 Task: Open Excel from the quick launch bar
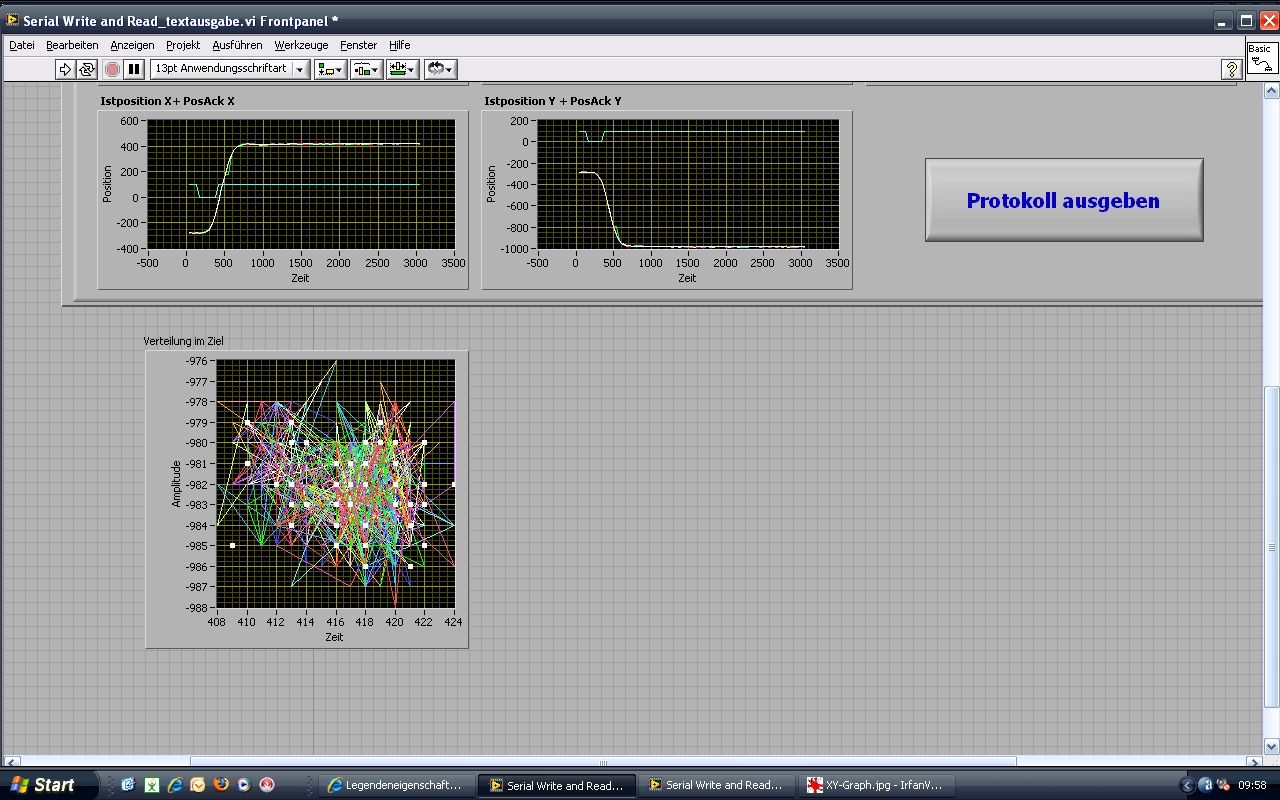click(x=151, y=785)
